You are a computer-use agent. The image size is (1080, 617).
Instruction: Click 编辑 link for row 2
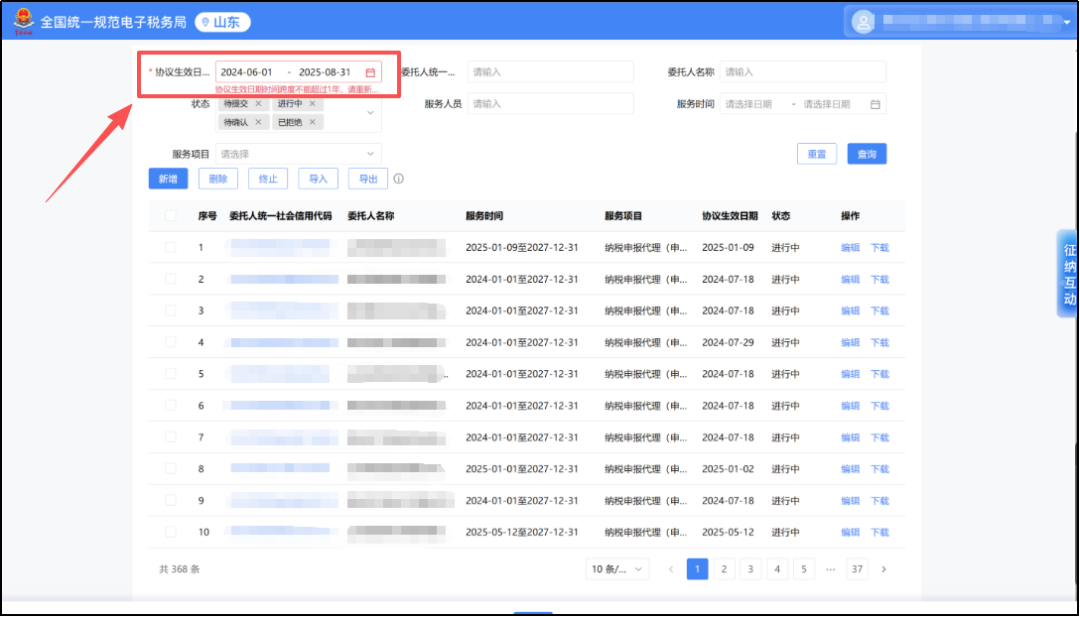850,279
